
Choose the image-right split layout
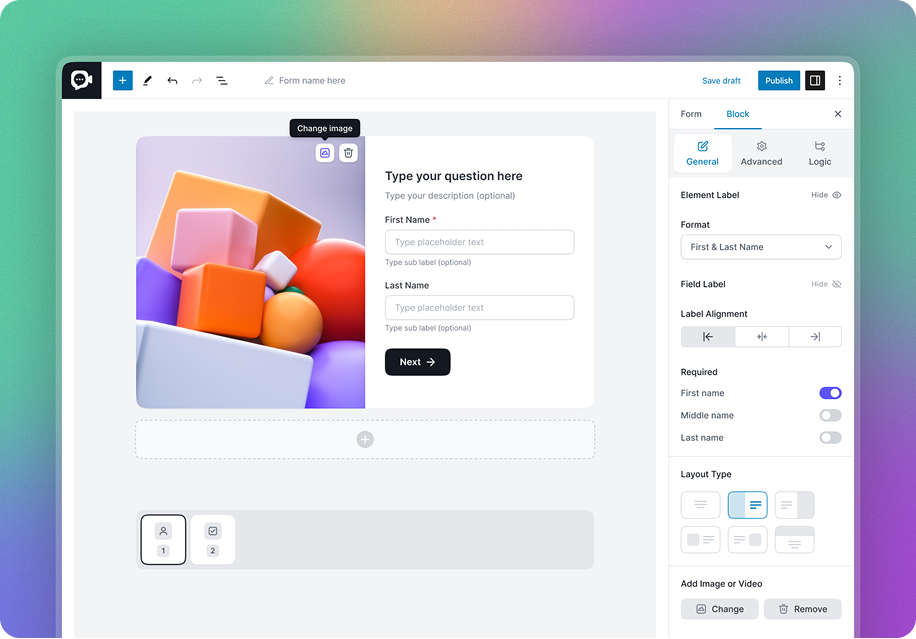[x=794, y=505]
